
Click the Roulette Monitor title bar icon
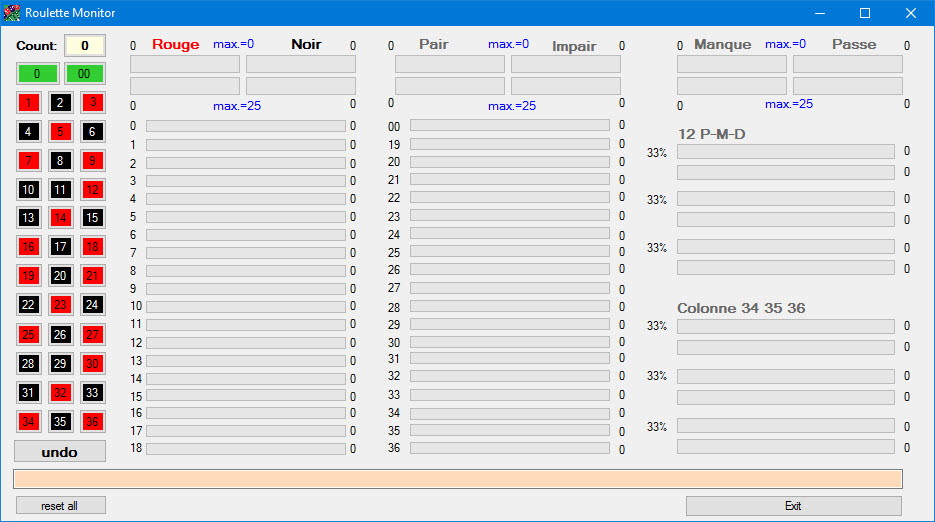(11, 13)
